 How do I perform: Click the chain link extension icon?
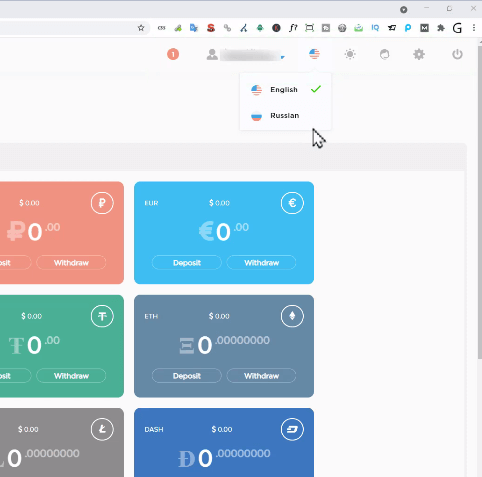[227, 28]
